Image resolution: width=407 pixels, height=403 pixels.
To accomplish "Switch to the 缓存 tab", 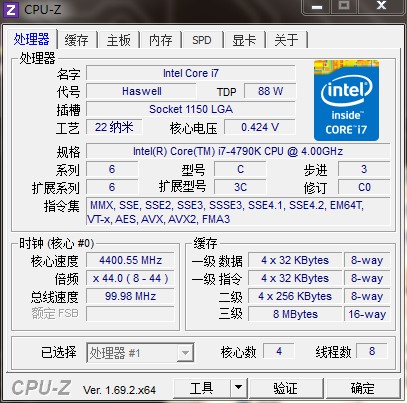I will tap(76, 40).
